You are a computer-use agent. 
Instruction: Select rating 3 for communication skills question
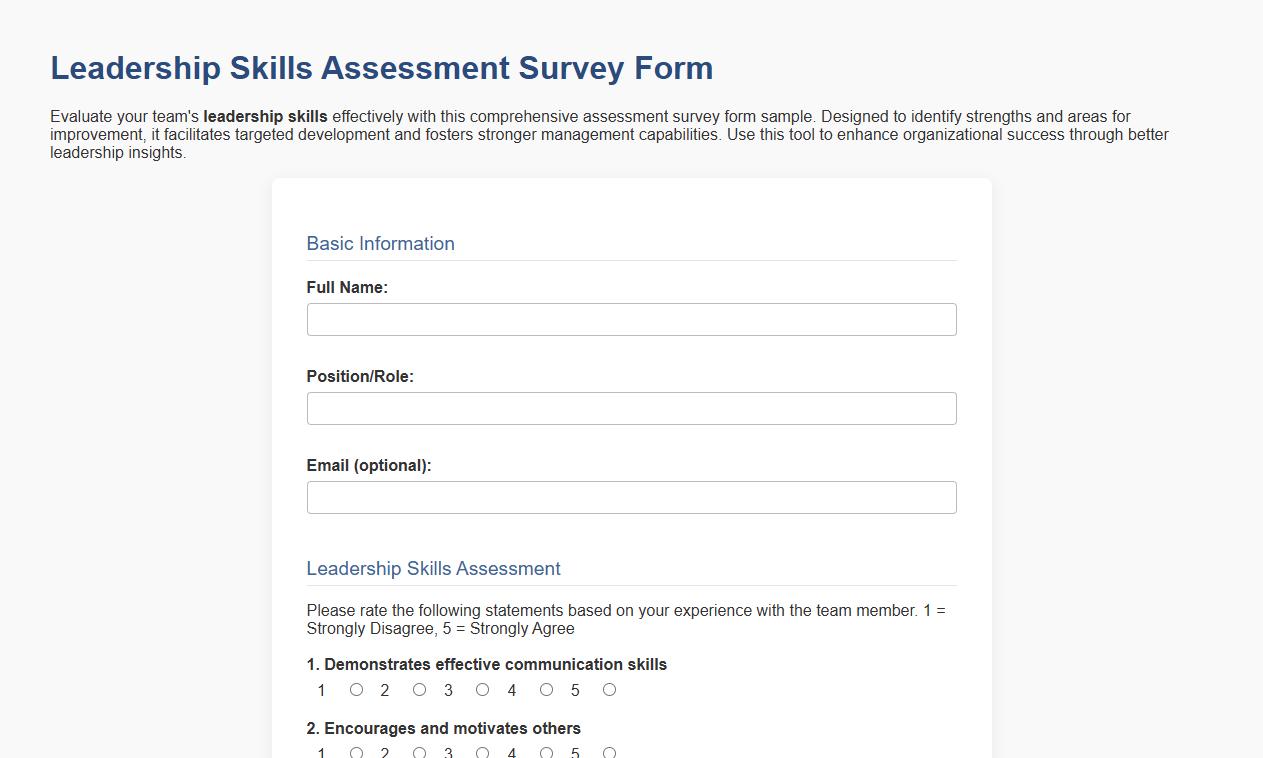click(483, 689)
